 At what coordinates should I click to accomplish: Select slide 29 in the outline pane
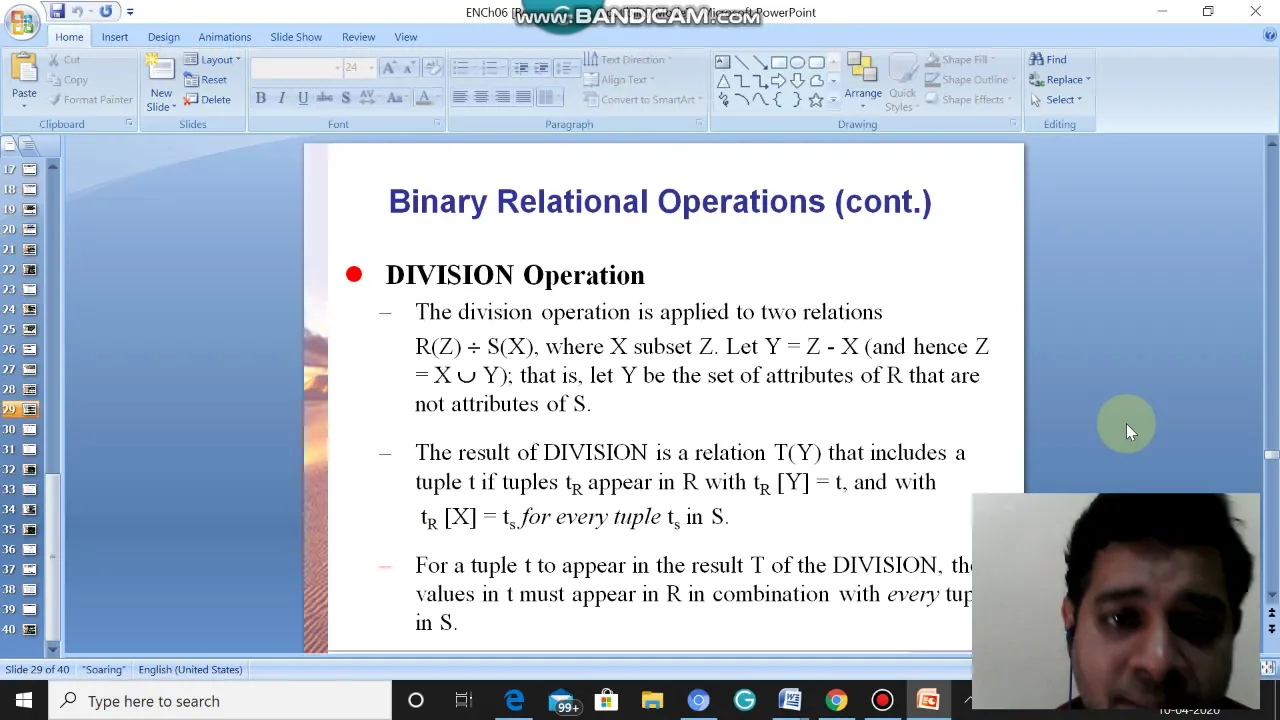(x=20, y=409)
